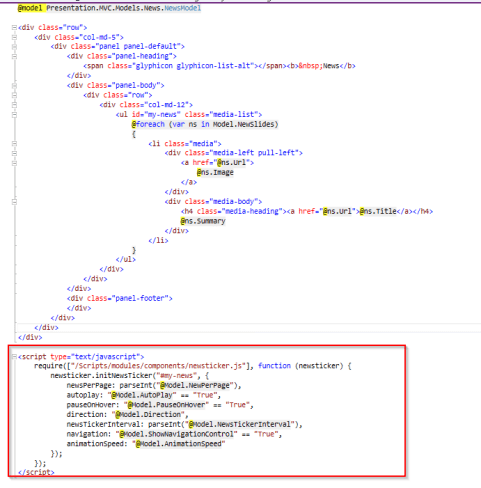This screenshot has height=488, width=481.
Task: Click the newsPerPage property name
Action: point(89,386)
